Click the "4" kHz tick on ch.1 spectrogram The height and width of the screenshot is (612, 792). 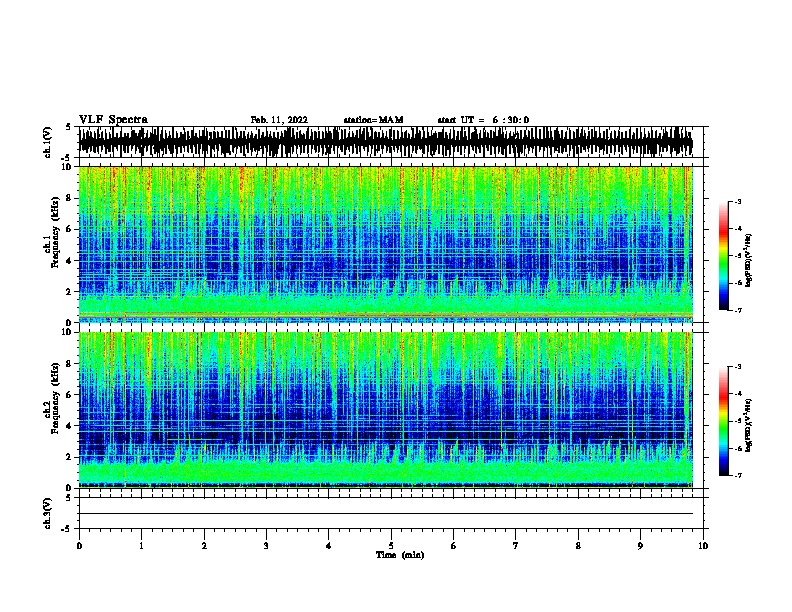(x=69, y=261)
